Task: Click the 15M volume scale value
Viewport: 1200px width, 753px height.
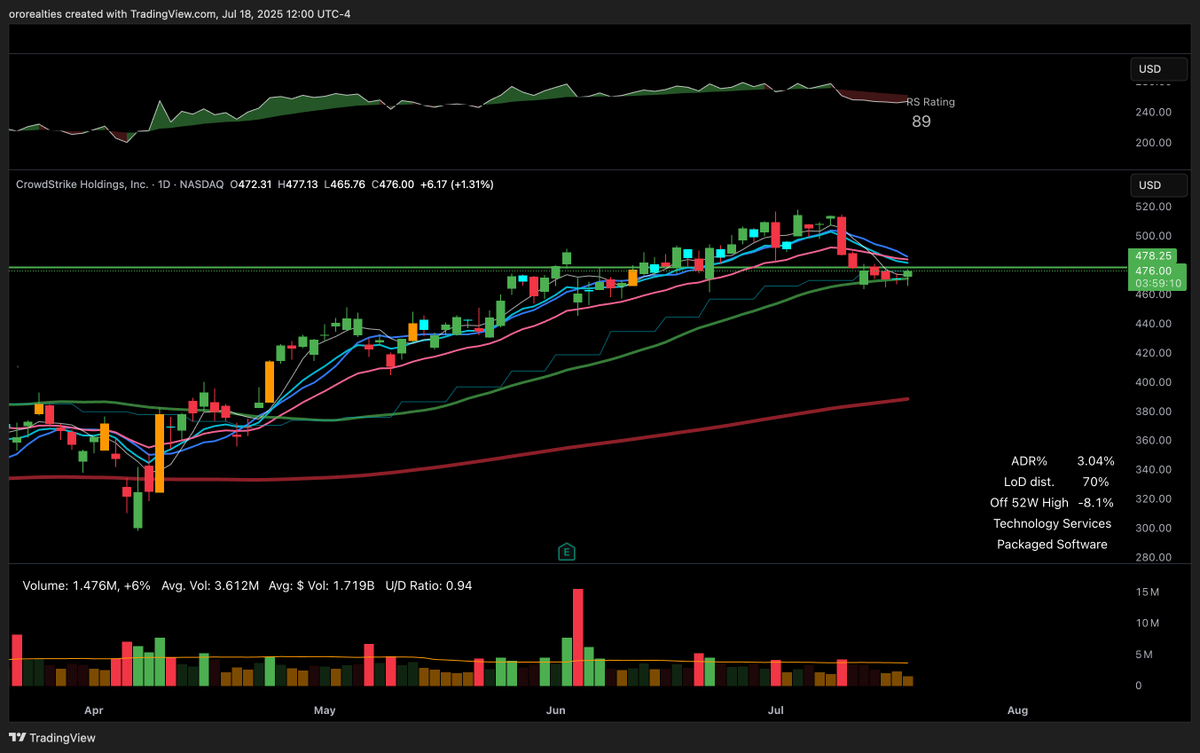Action: (1147, 593)
